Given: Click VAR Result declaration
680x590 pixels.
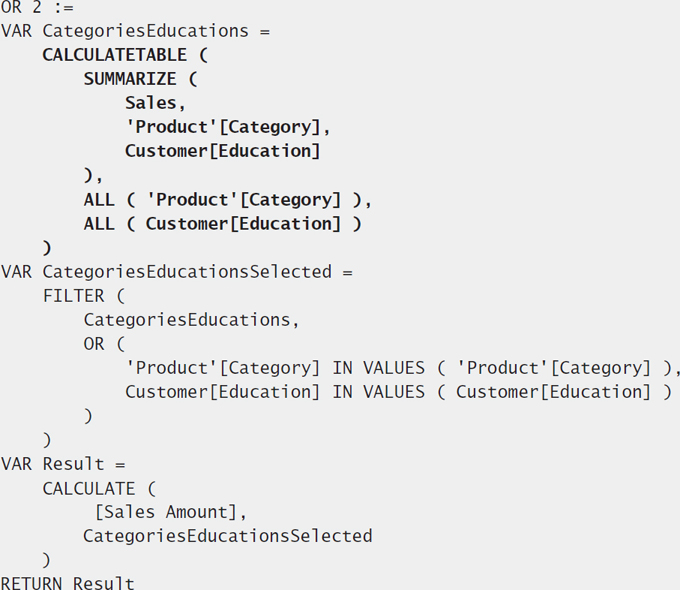Looking at the screenshot, I should [63, 464].
